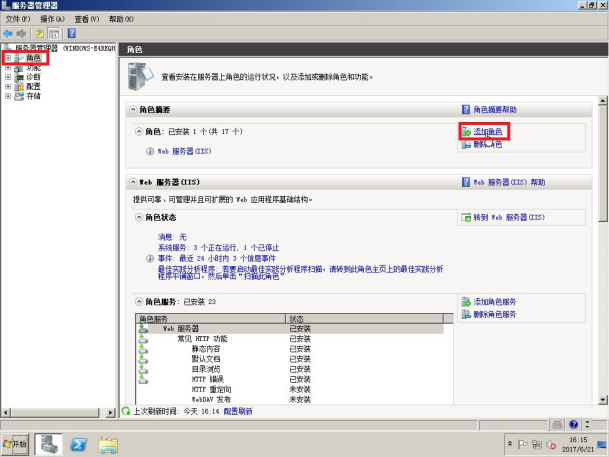Collapse the 角色摘要 section
Image resolution: width=609 pixels, height=457 pixels.
pos(132,109)
